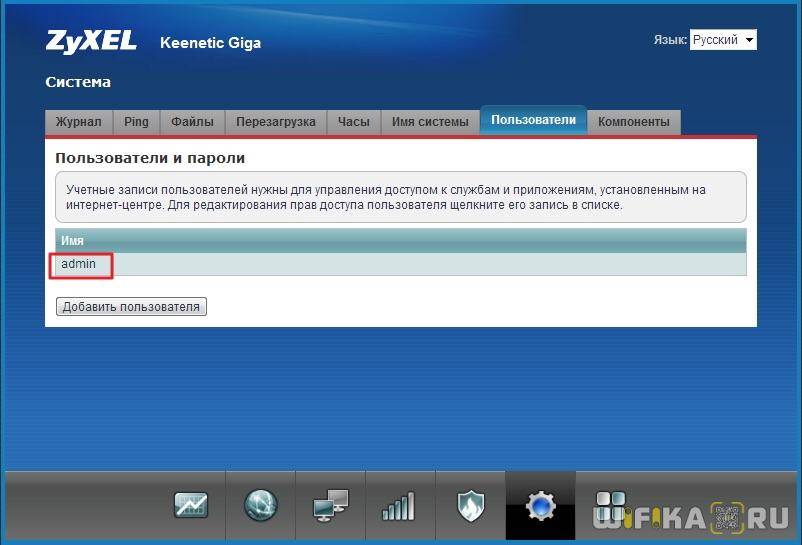Open Internet settings via globe icon
The height and width of the screenshot is (545, 802).
pos(260,506)
